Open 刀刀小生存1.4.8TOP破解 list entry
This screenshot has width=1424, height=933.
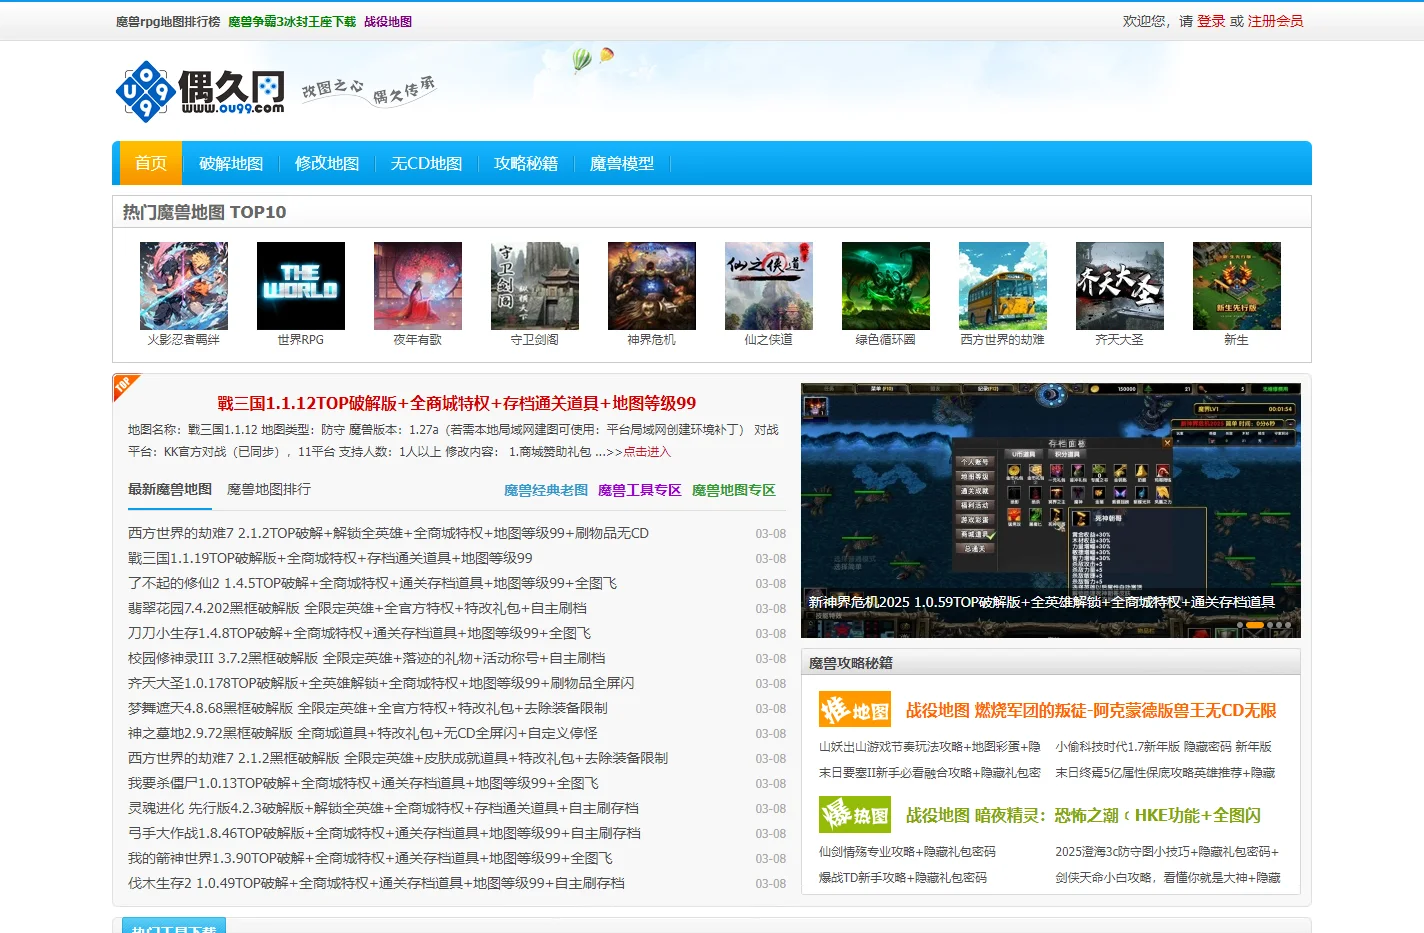tap(359, 633)
